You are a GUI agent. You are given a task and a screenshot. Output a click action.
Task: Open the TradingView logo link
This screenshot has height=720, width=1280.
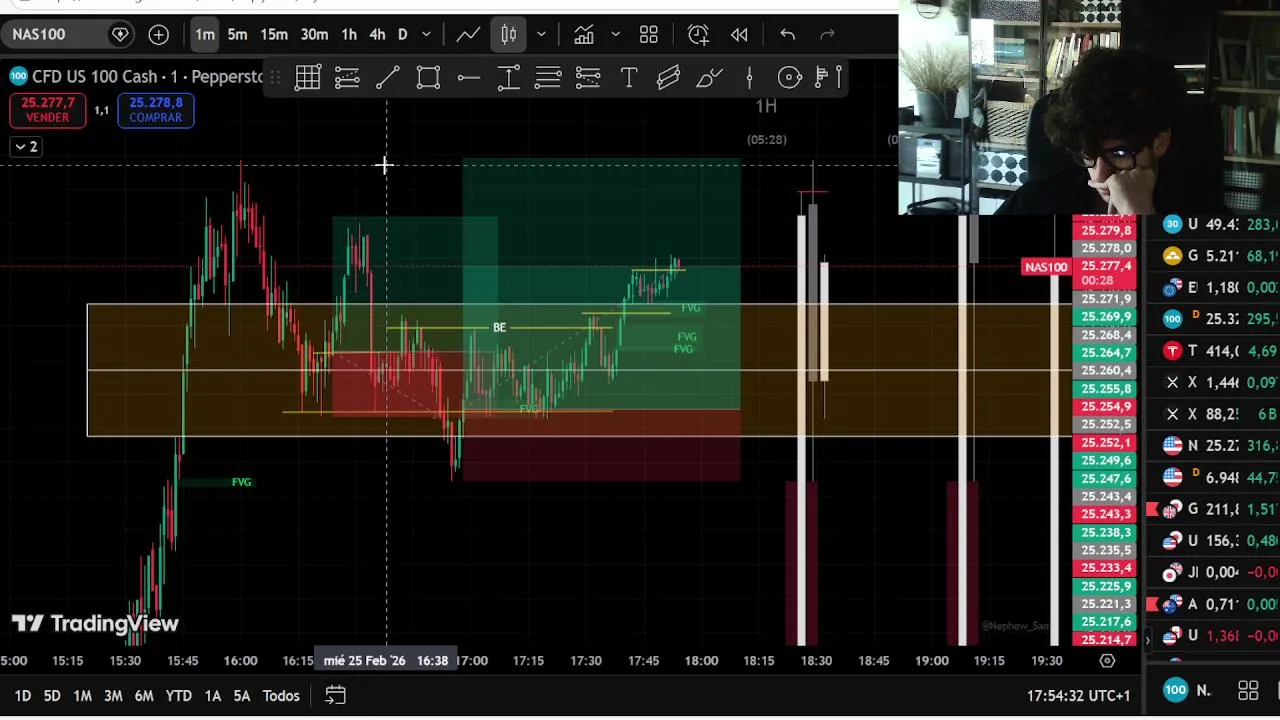coord(95,624)
